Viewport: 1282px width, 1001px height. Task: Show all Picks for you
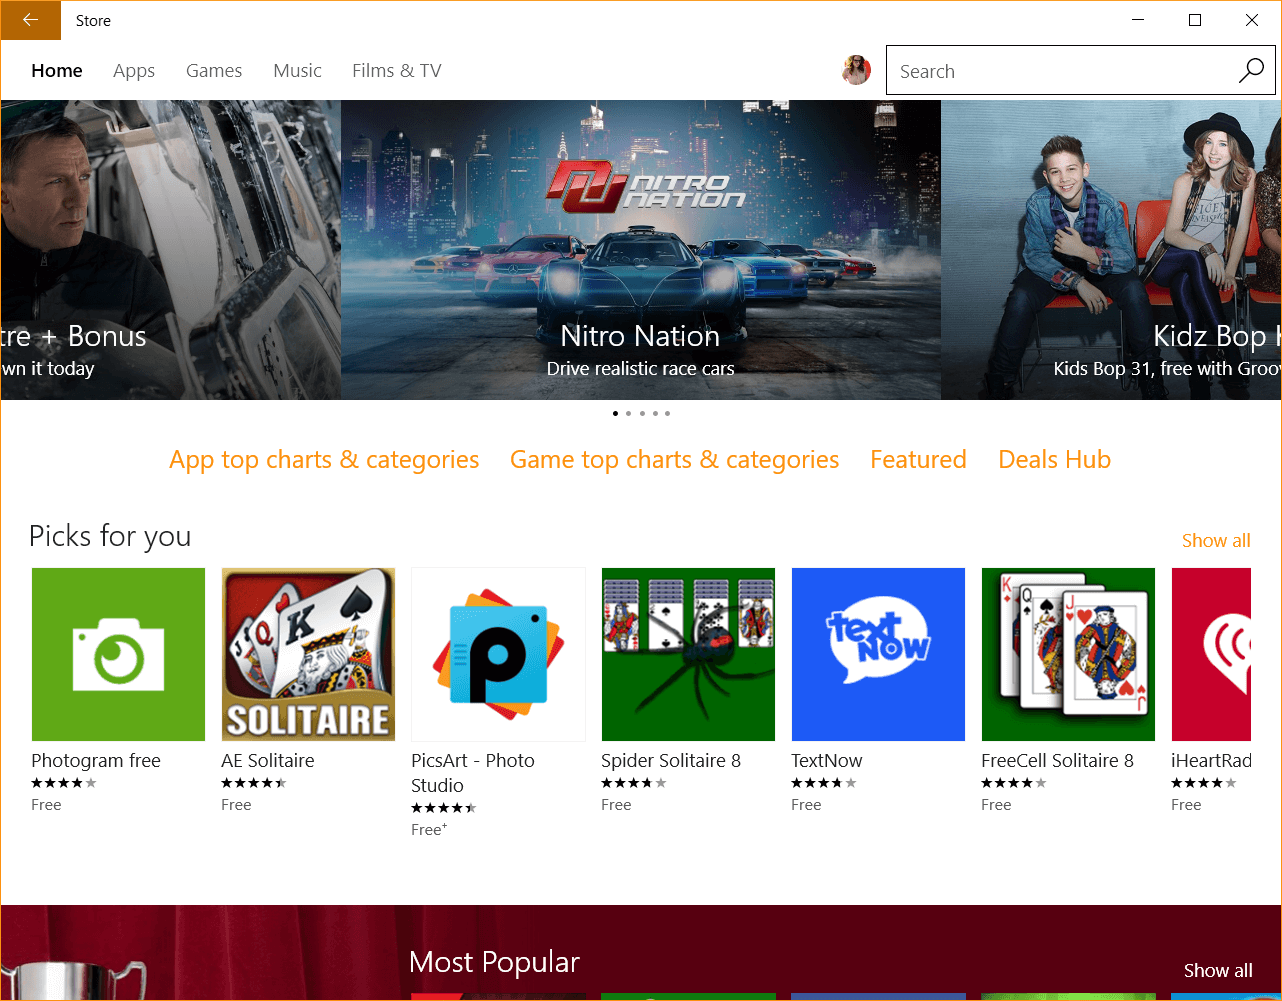tap(1216, 541)
